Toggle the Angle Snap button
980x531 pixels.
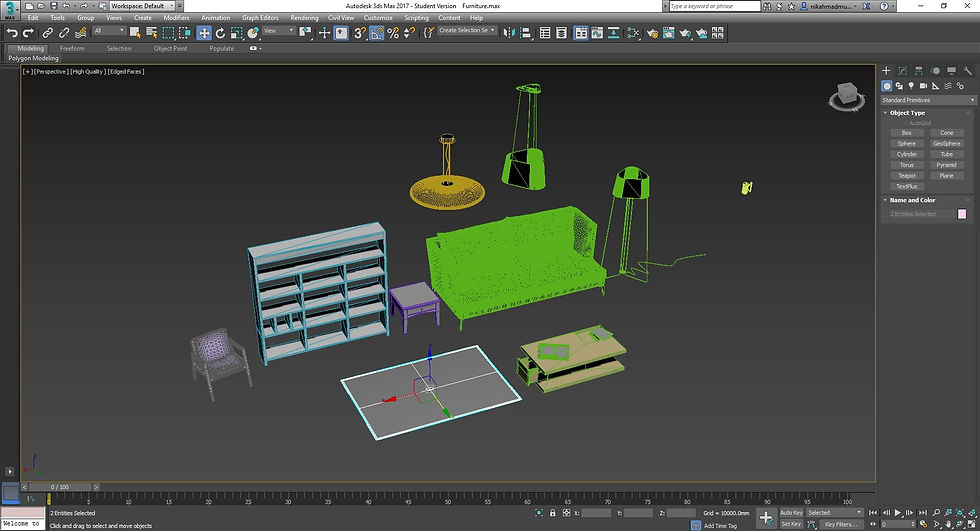[x=376, y=32]
